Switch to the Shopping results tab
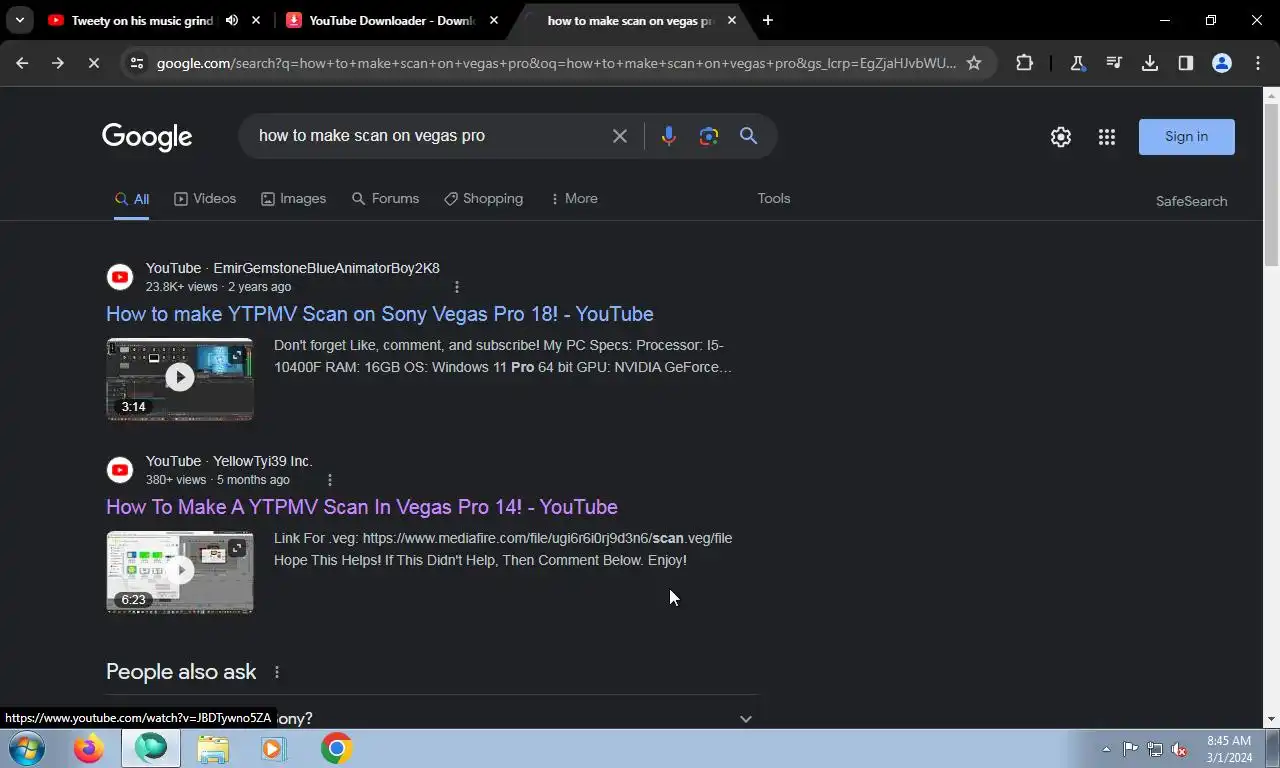This screenshot has width=1280, height=768. tap(483, 199)
